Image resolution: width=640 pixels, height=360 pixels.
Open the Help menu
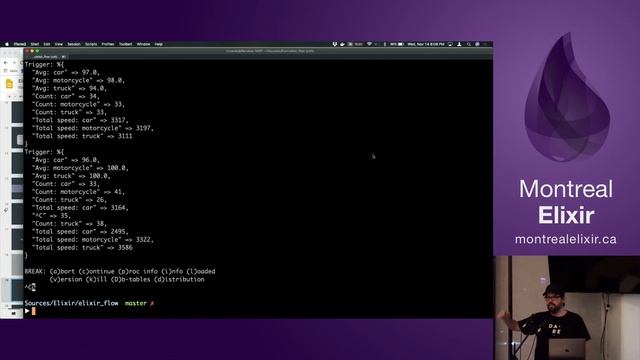pos(159,44)
